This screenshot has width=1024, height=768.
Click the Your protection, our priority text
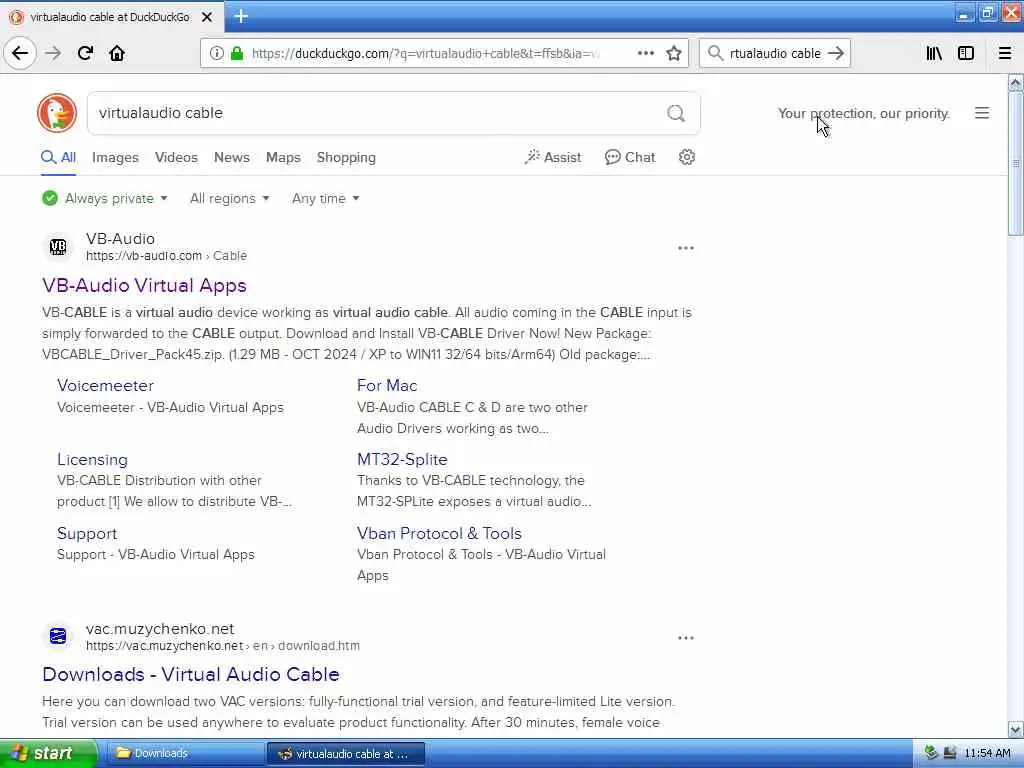(x=863, y=114)
